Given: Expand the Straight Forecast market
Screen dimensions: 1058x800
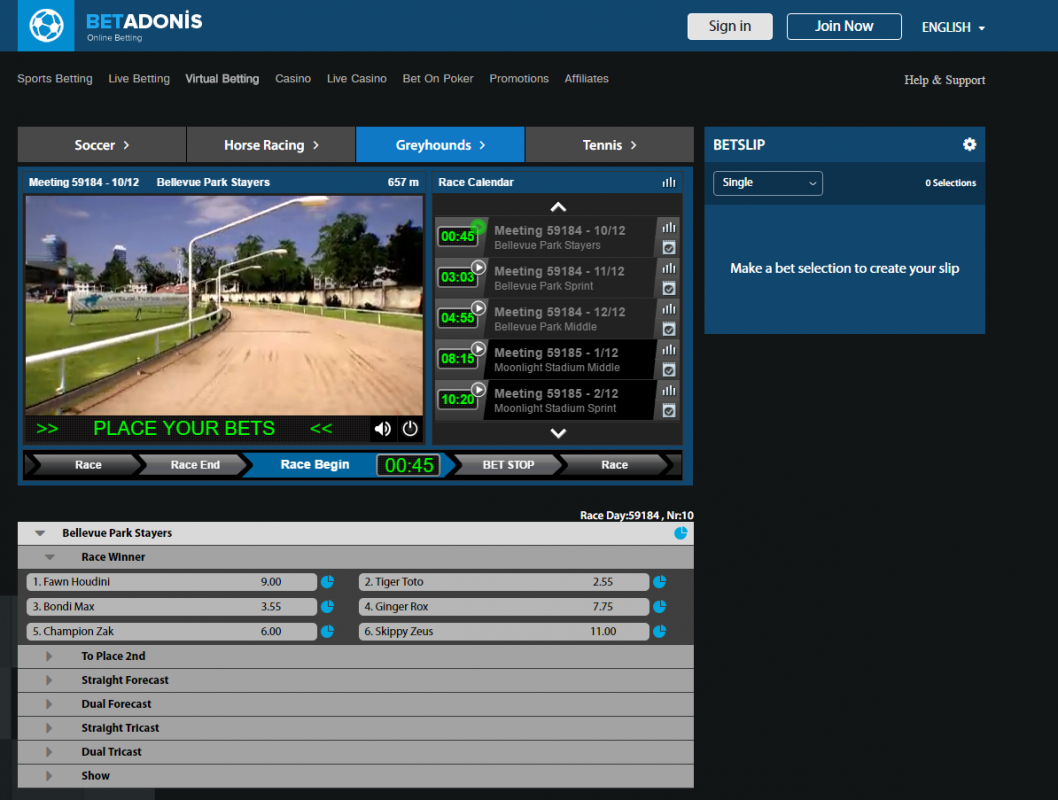Looking at the screenshot, I should tap(49, 680).
